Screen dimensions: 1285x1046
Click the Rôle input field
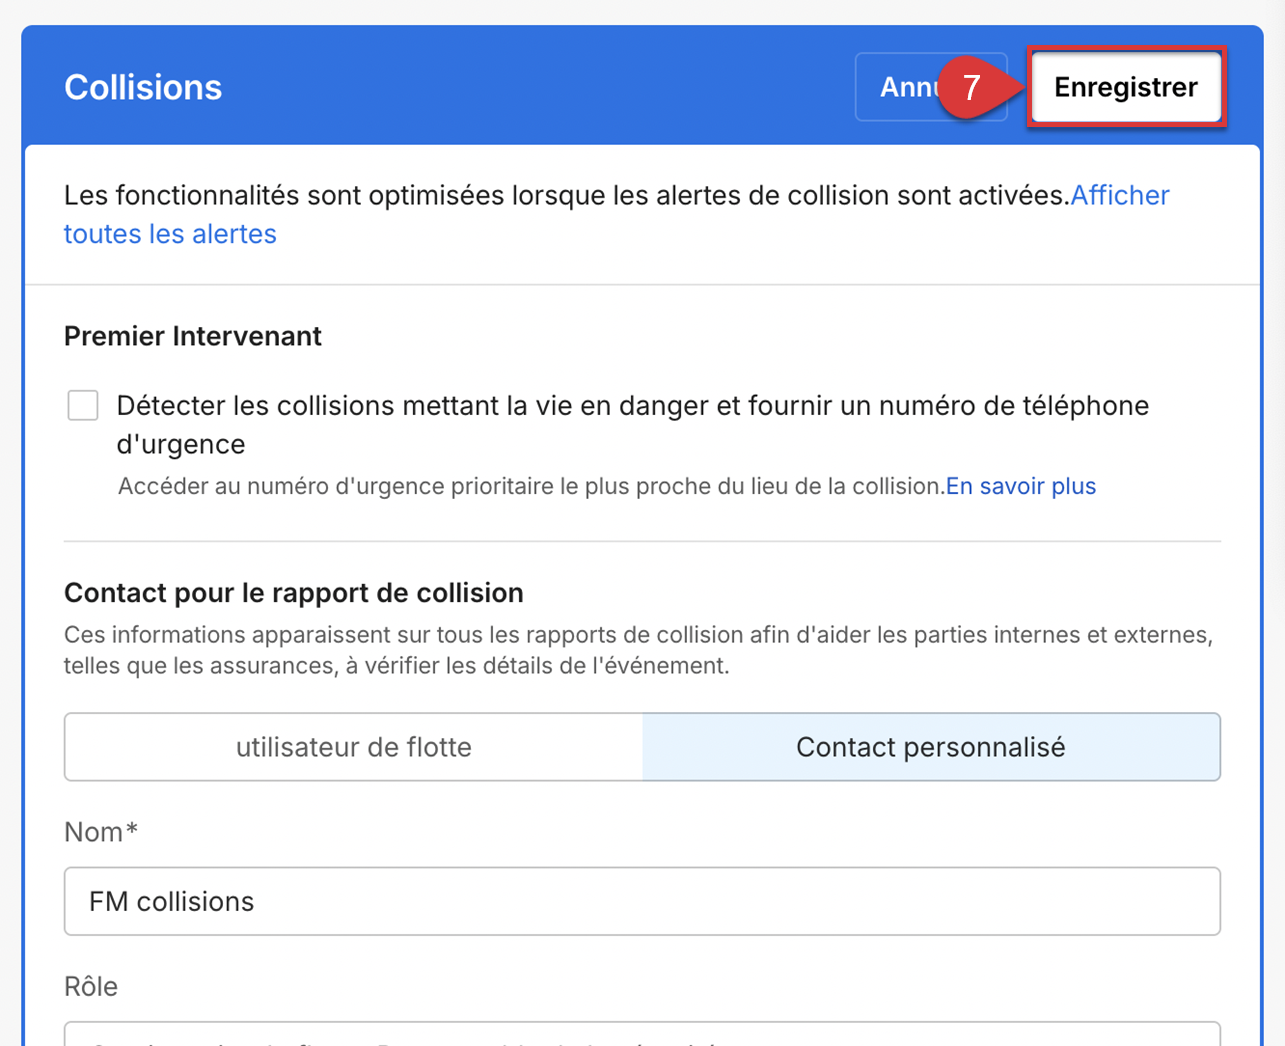642,1034
